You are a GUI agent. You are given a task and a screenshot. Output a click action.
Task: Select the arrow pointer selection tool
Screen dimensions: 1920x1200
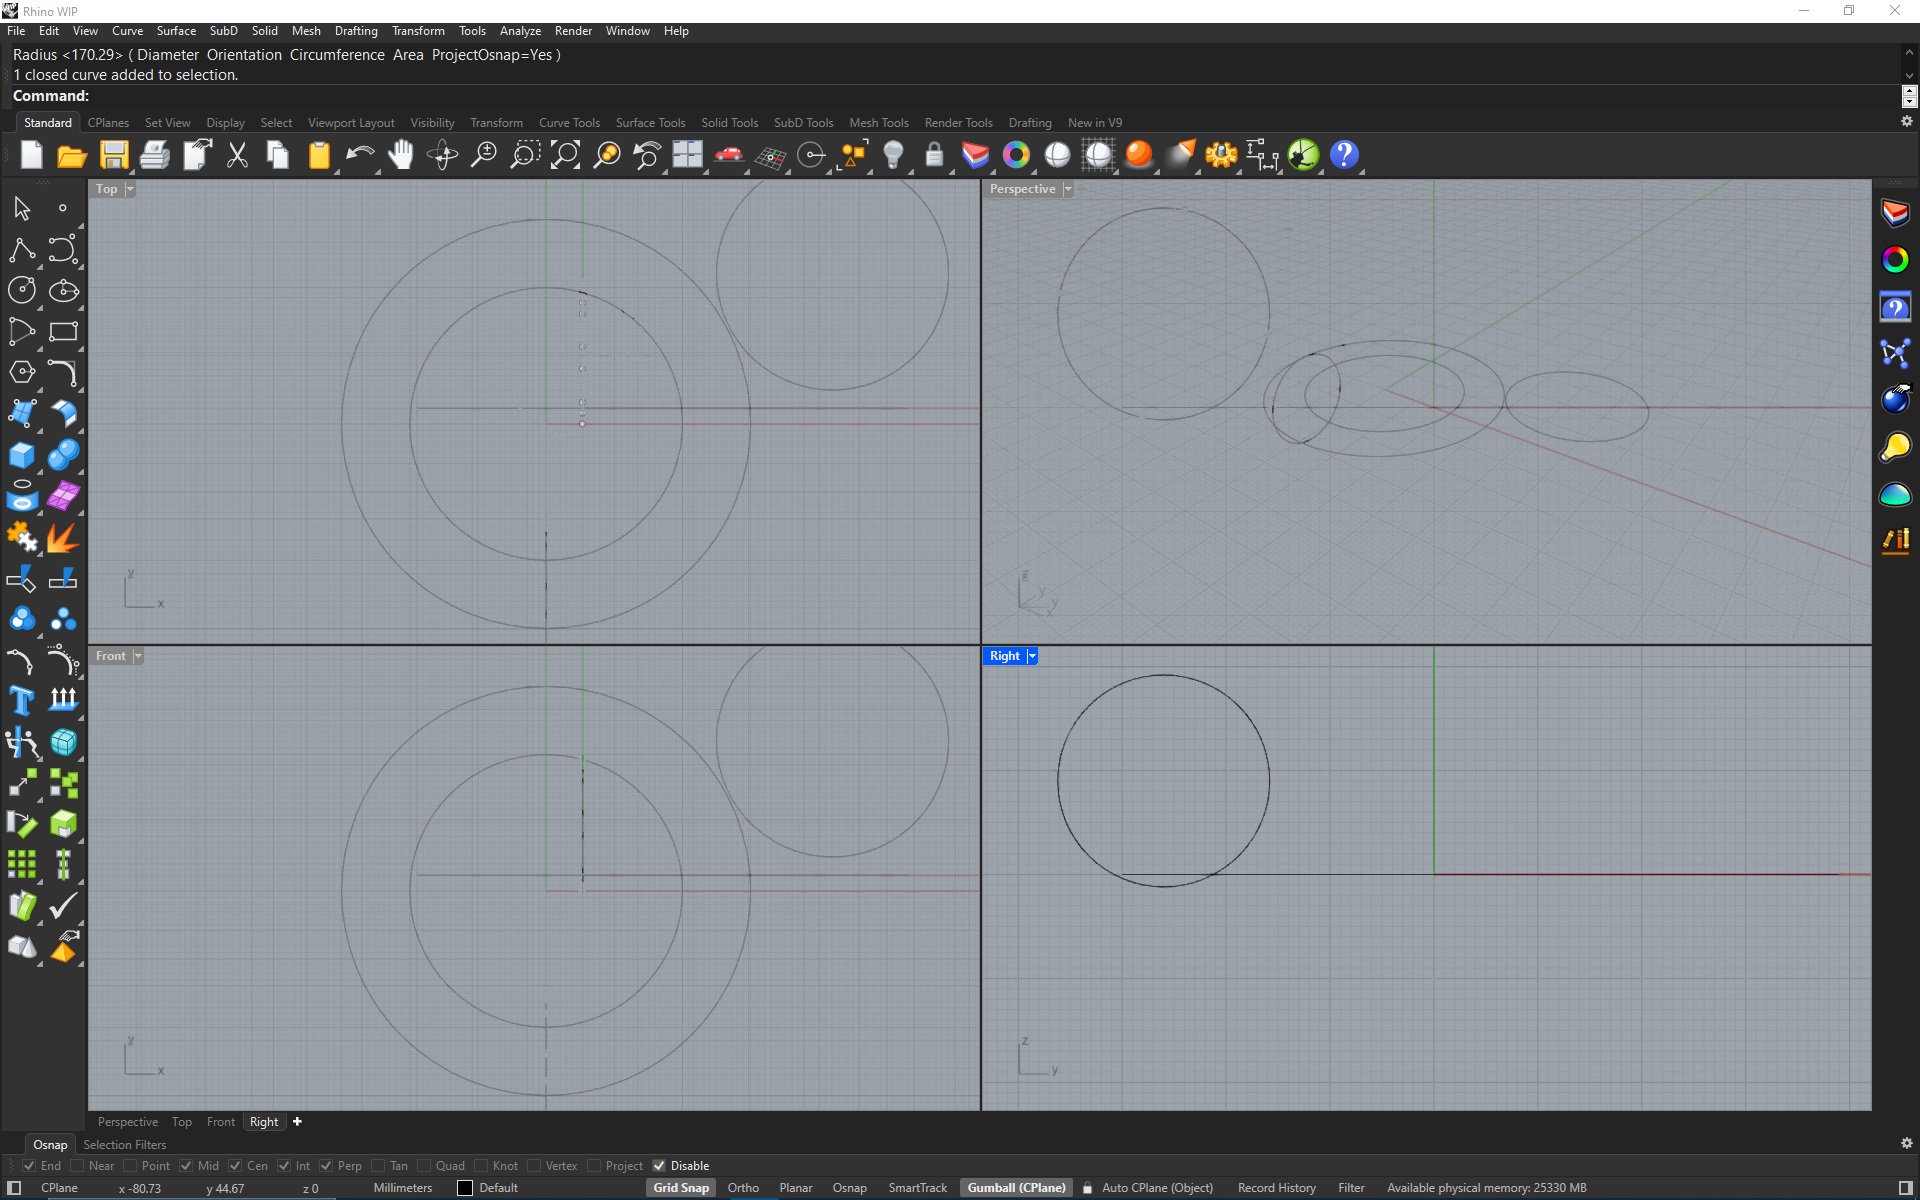(22, 208)
